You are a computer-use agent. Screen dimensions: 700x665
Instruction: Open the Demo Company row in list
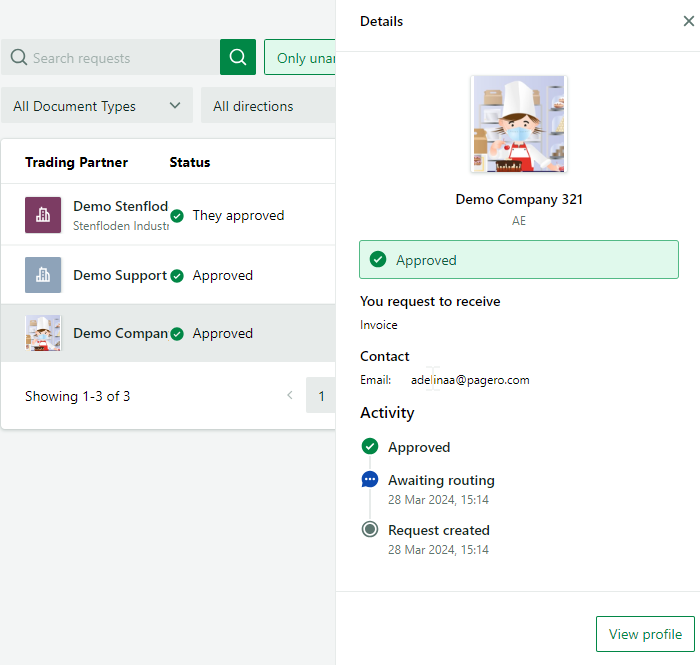(x=168, y=333)
